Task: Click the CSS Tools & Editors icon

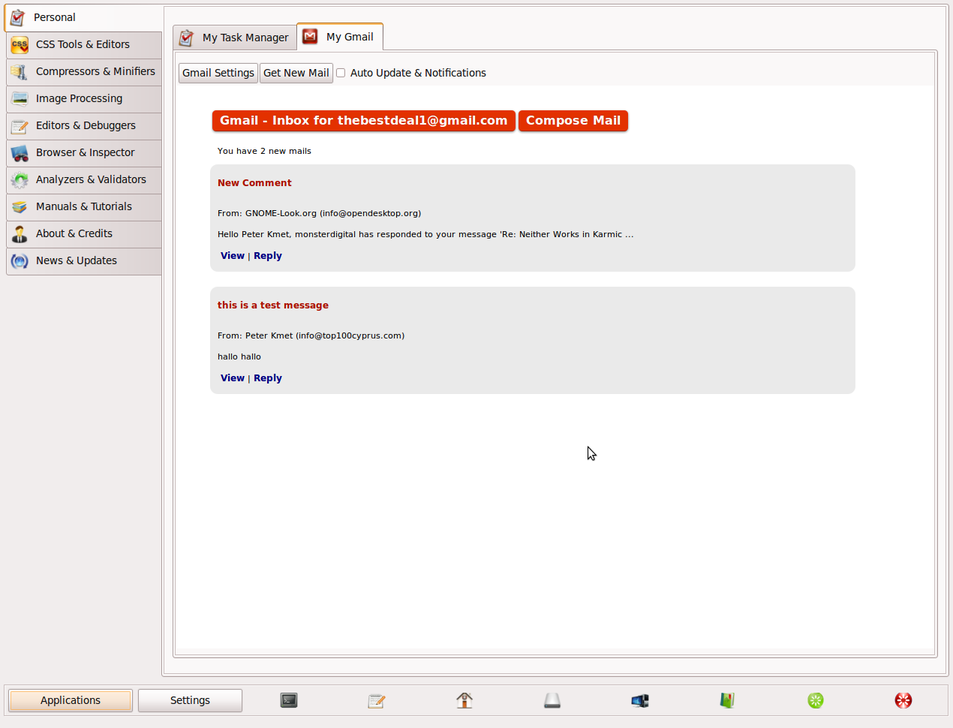Action: coord(19,44)
